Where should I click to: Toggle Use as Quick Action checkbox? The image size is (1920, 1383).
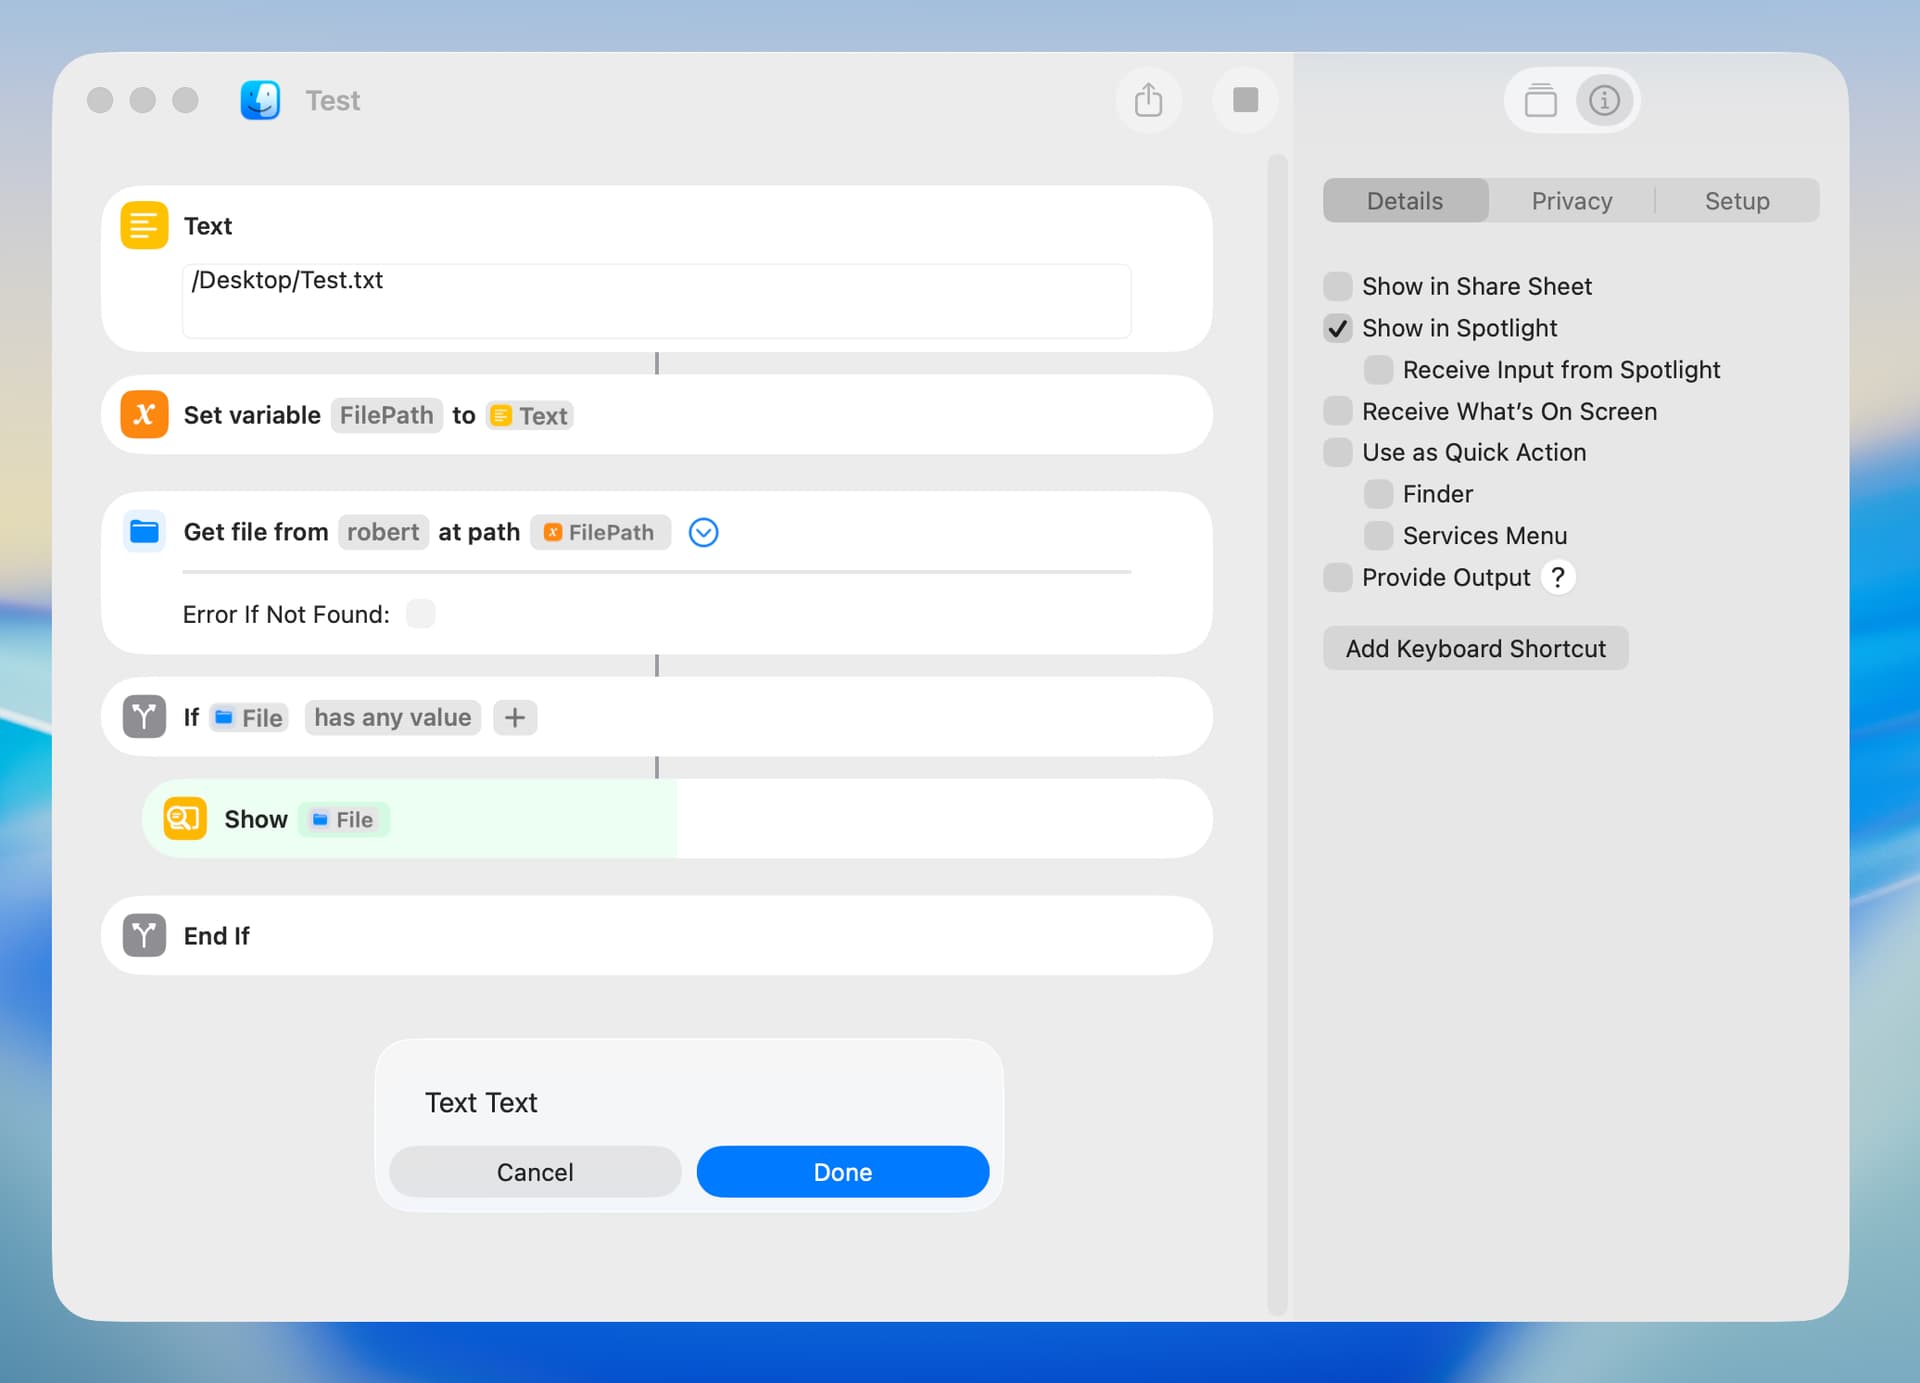coord(1337,452)
